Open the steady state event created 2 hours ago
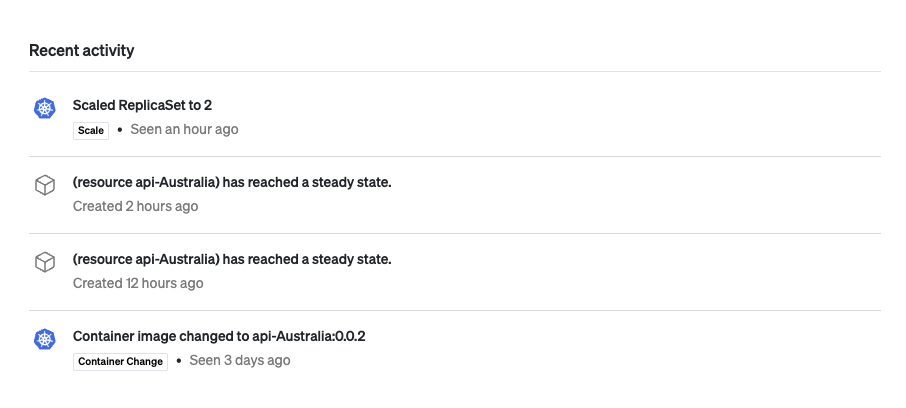Viewport: 906px width, 408px height. (232, 182)
